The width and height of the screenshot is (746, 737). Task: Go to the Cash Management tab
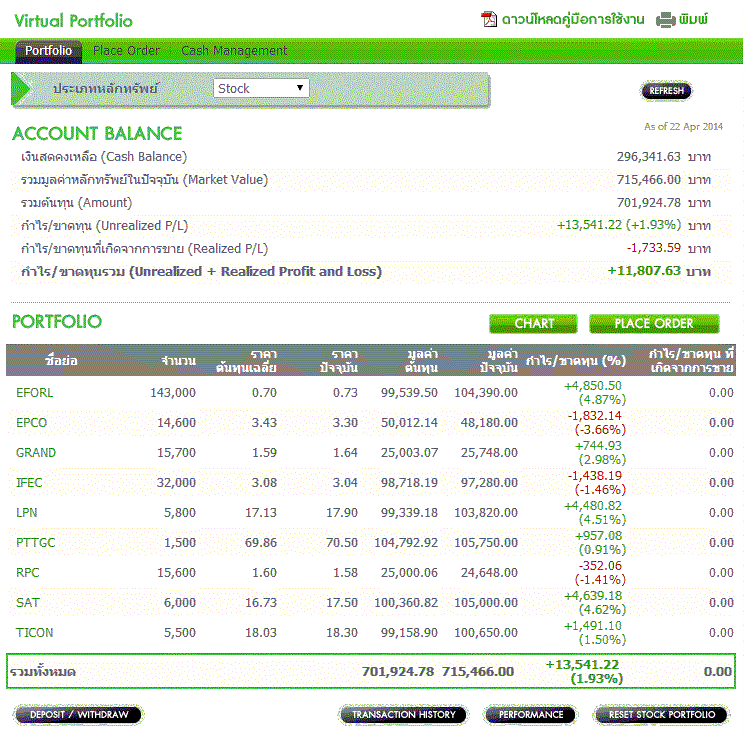coord(234,50)
